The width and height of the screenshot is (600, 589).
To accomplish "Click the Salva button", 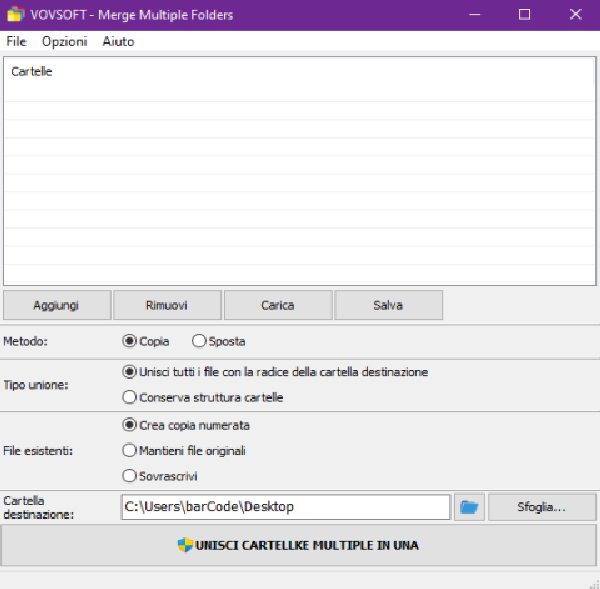I will pos(388,305).
